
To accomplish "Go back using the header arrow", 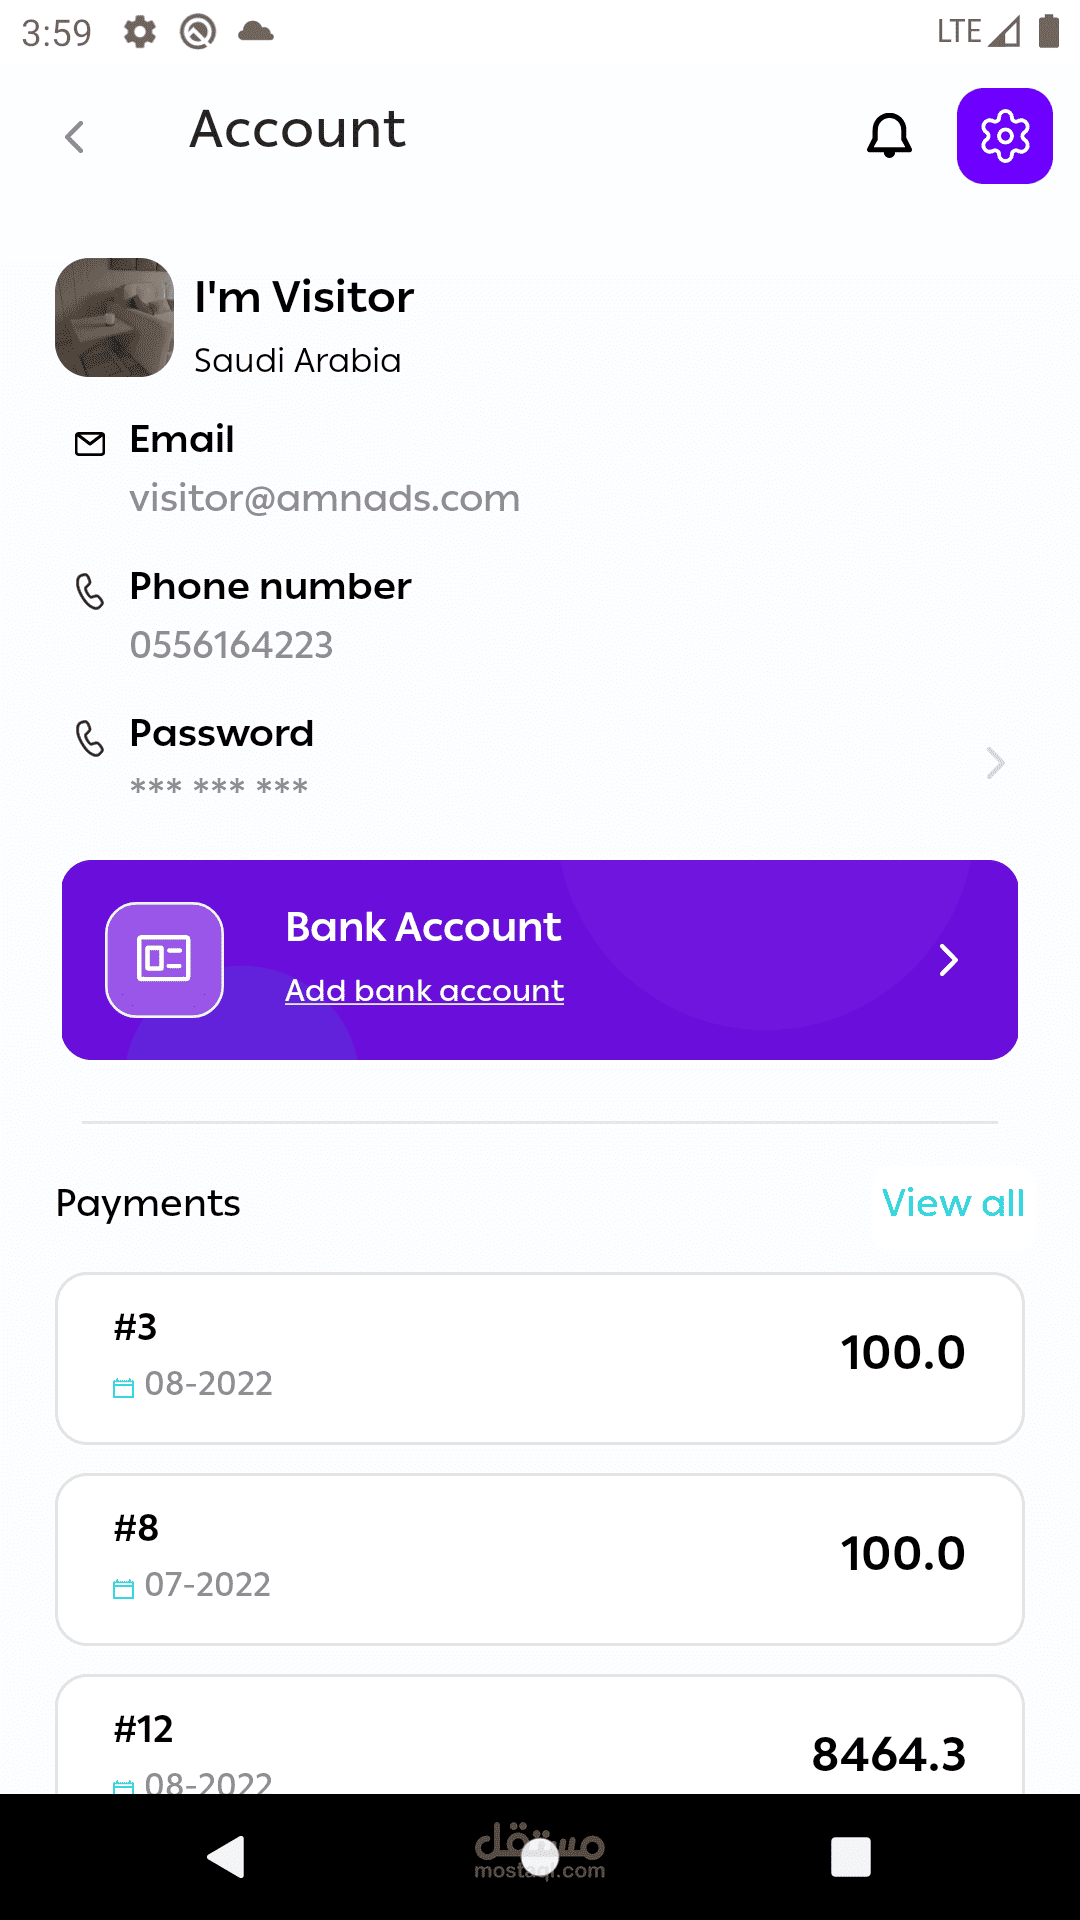I will tap(74, 137).
